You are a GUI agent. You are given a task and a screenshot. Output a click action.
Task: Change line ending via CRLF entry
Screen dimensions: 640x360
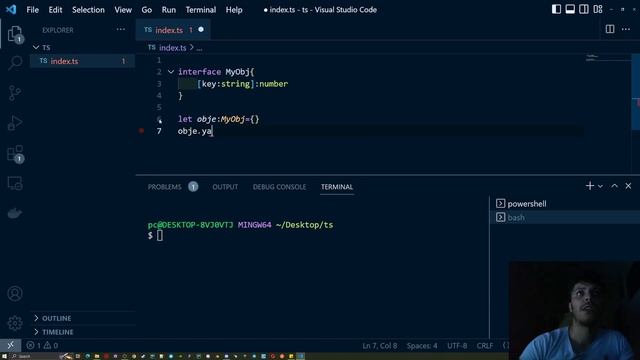(x=484, y=345)
